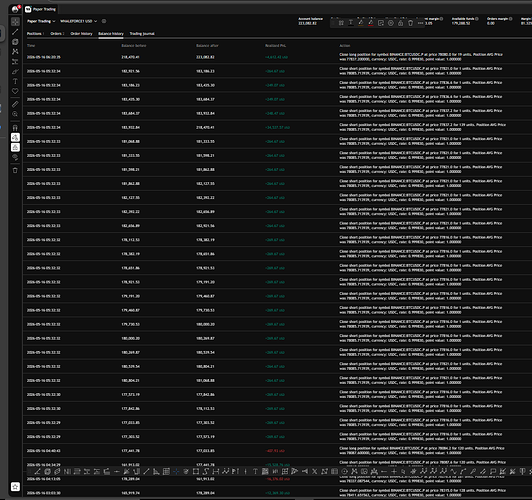The height and width of the screenshot is (500, 532).
Task: Click the star favorites button at bottom-left
Action: [15, 487]
